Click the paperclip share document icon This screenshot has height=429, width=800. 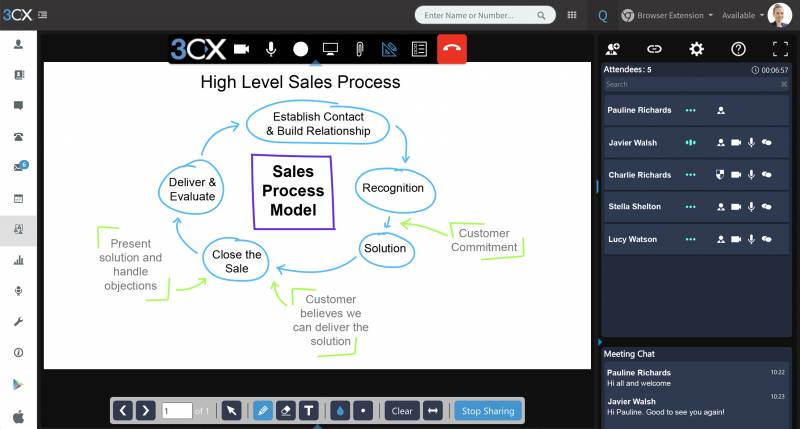(x=358, y=48)
